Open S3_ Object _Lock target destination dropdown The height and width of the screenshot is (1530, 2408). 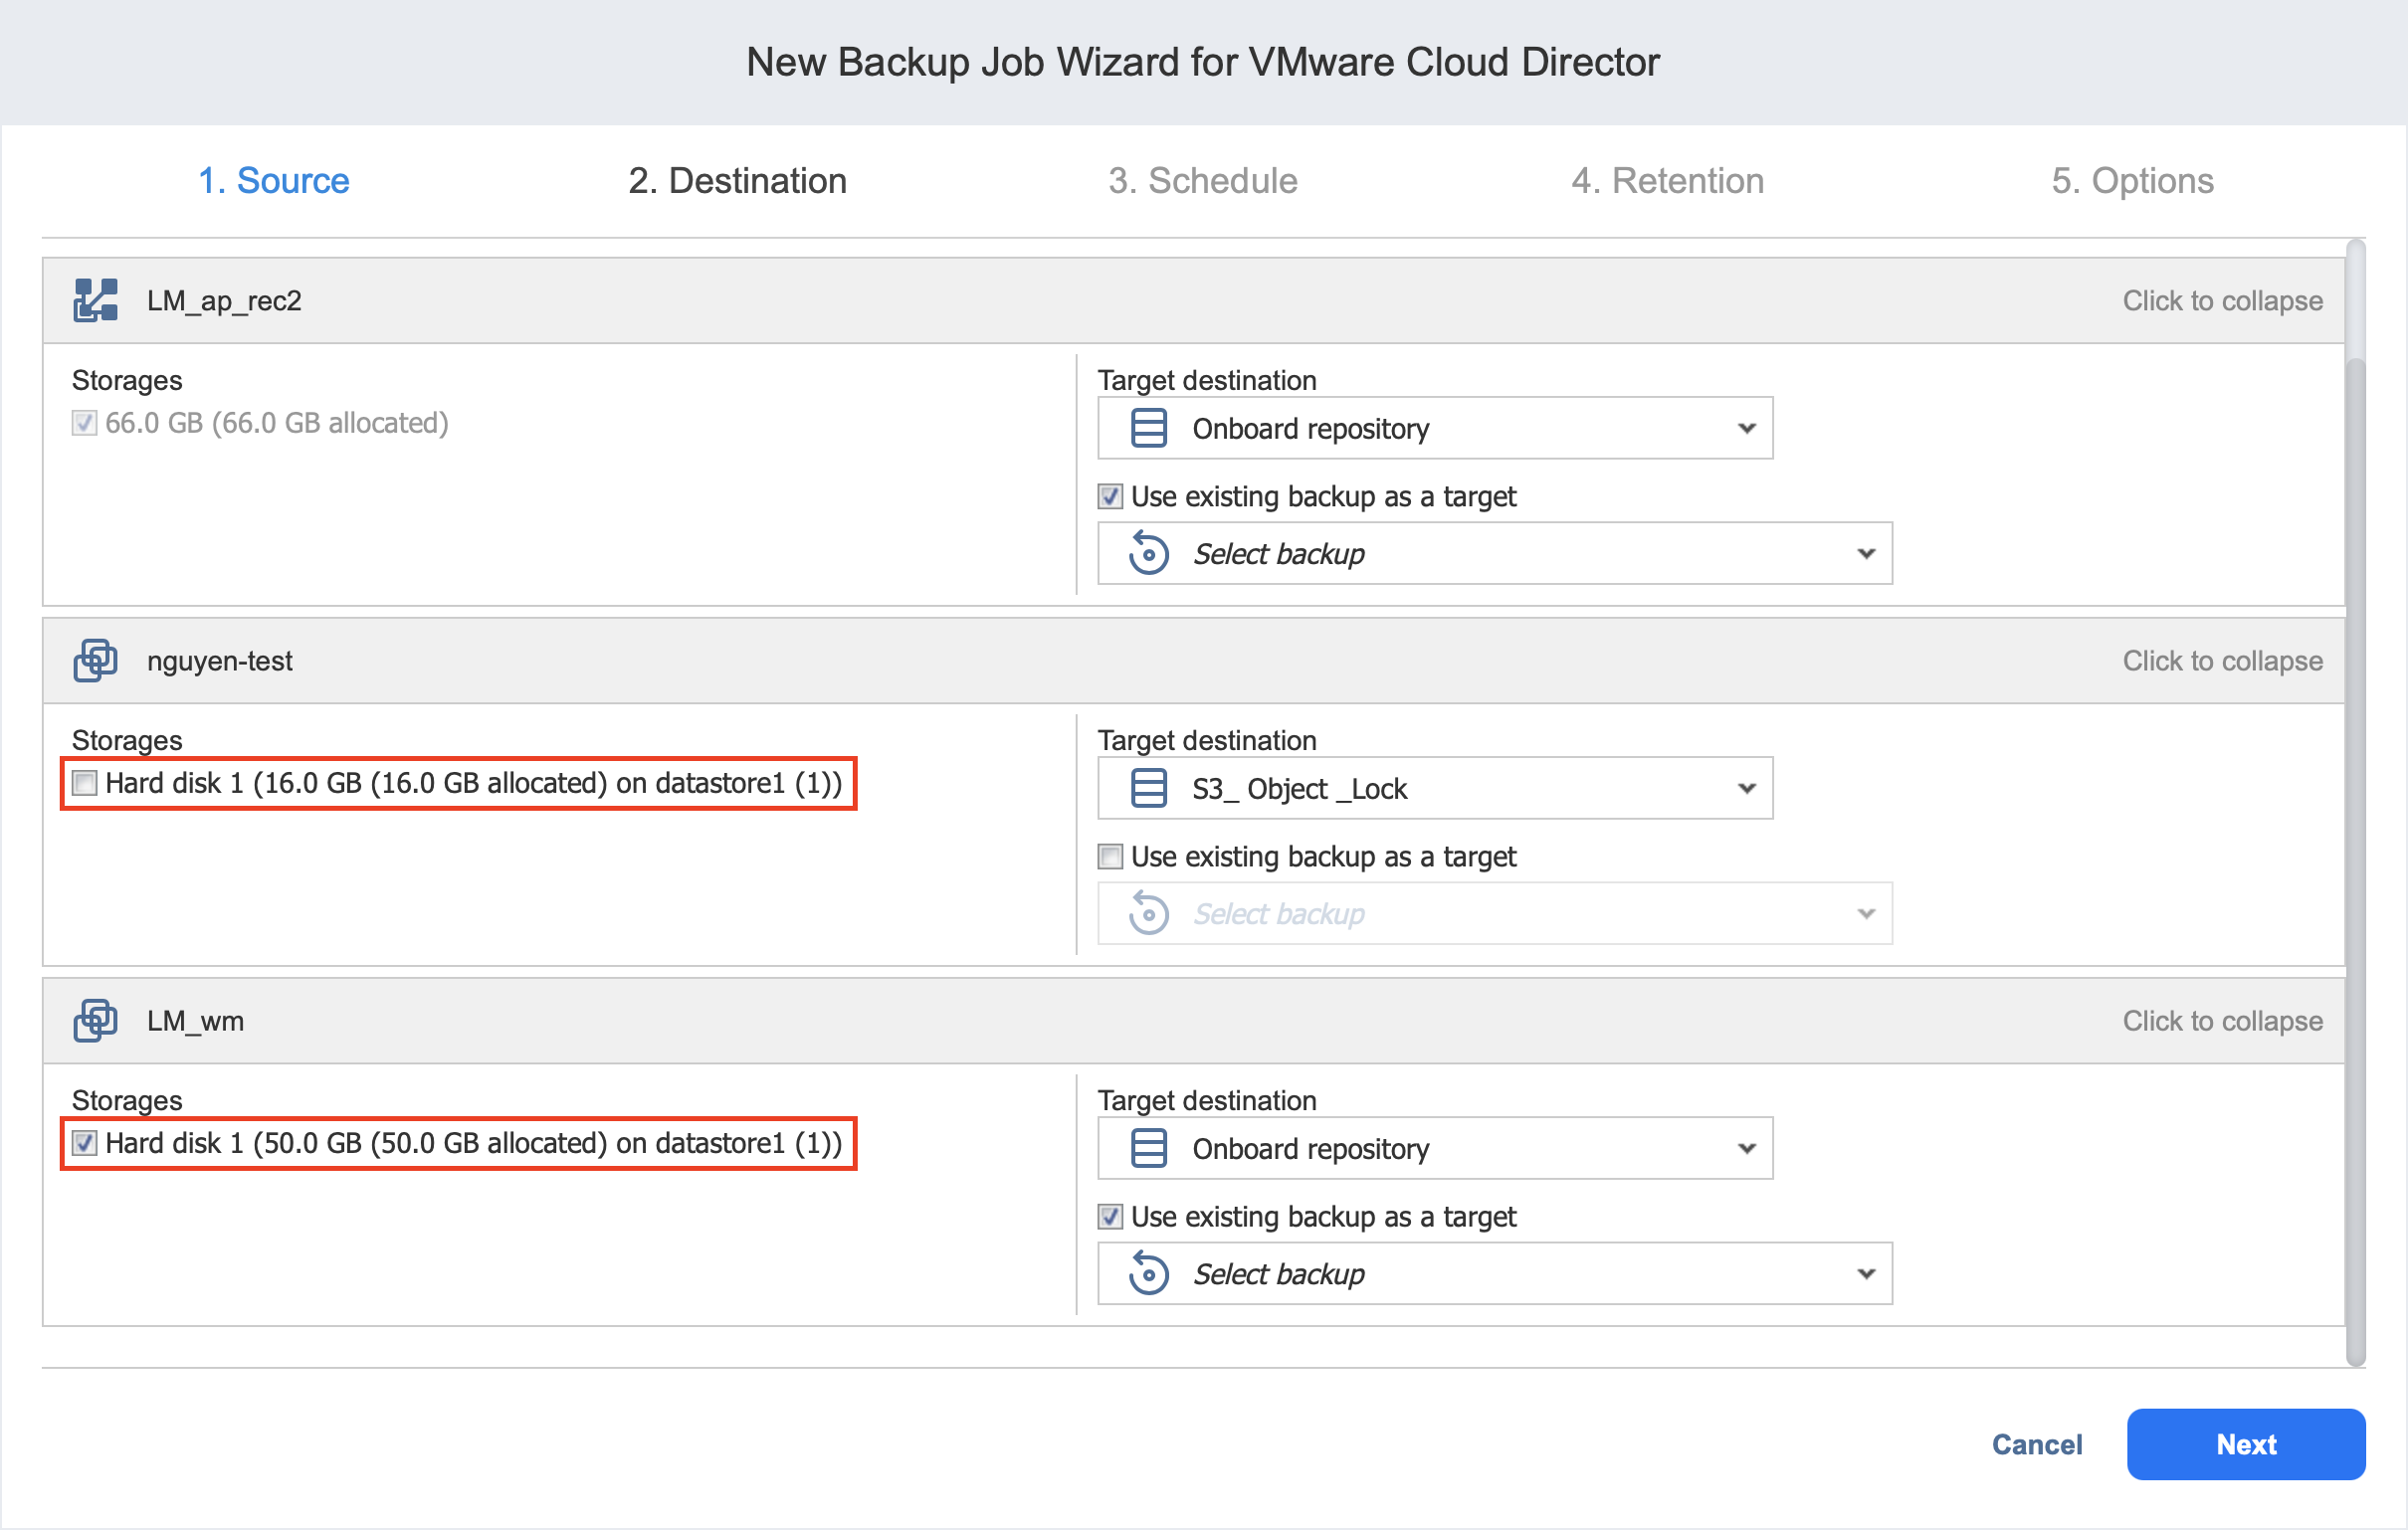[1745, 788]
